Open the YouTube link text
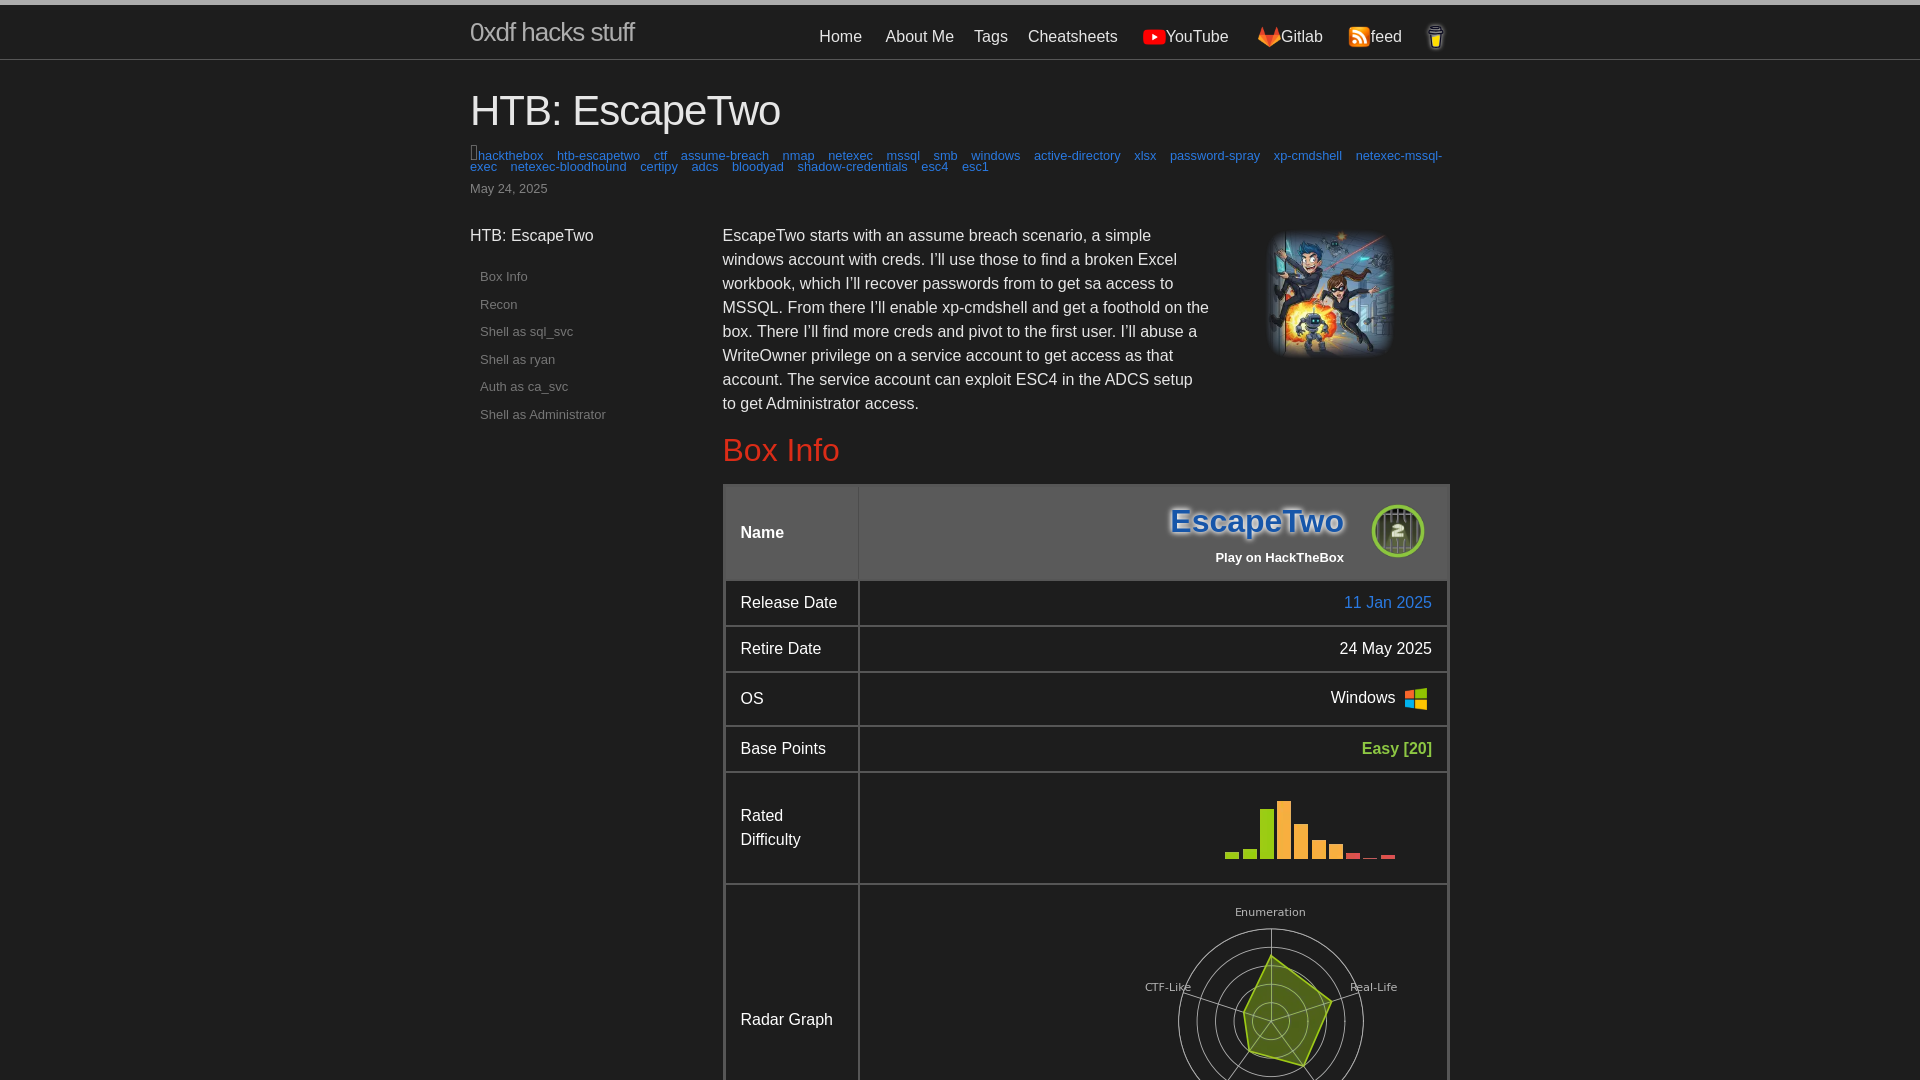 pyautogui.click(x=1197, y=37)
